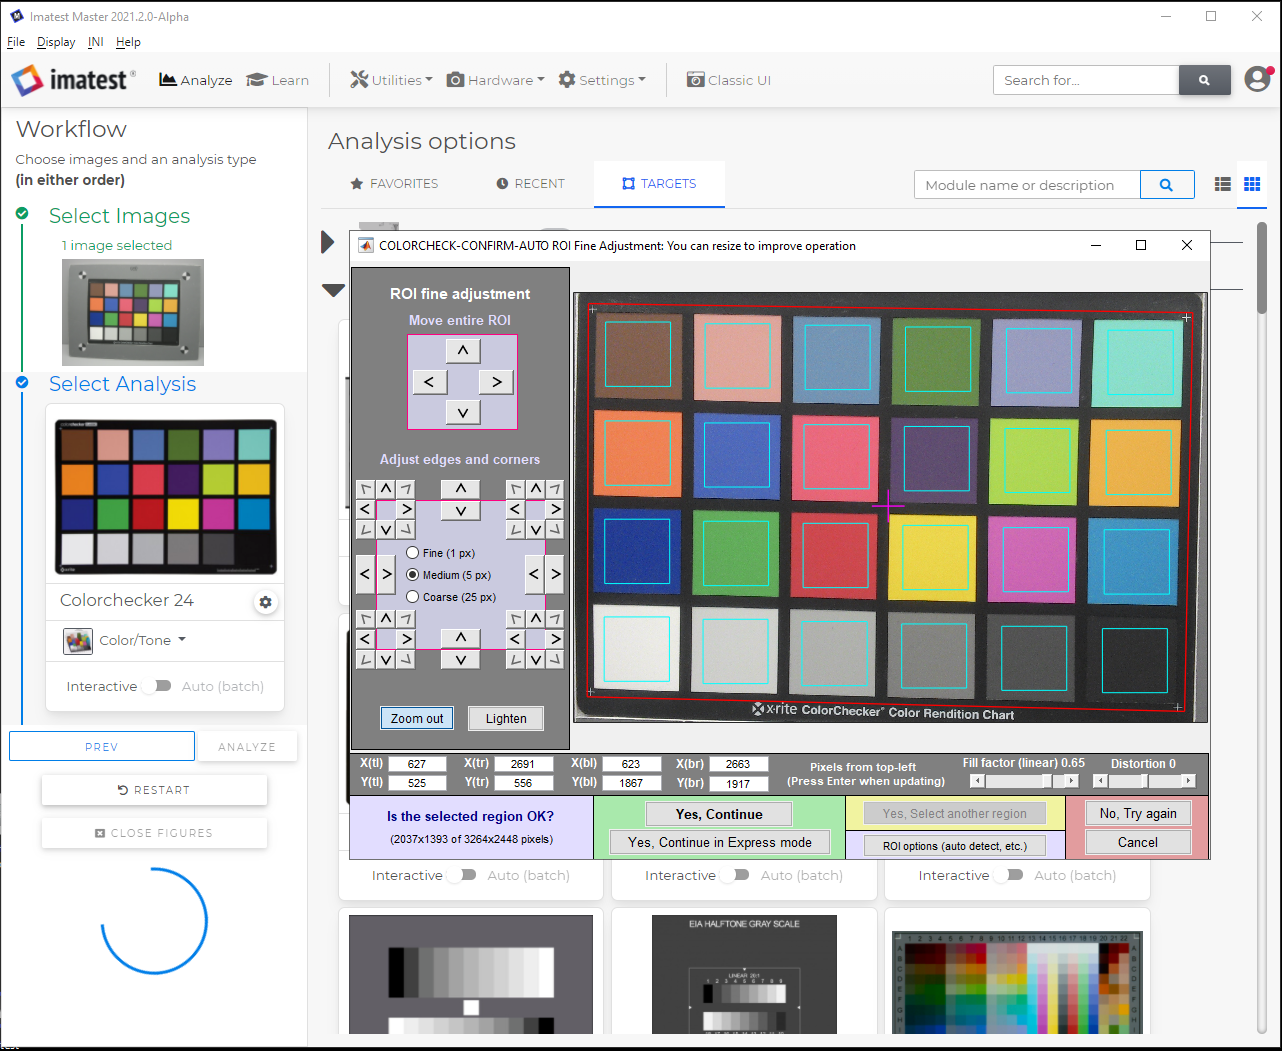The width and height of the screenshot is (1282, 1051).
Task: Click X(tl) coordinate field
Action: point(417,764)
